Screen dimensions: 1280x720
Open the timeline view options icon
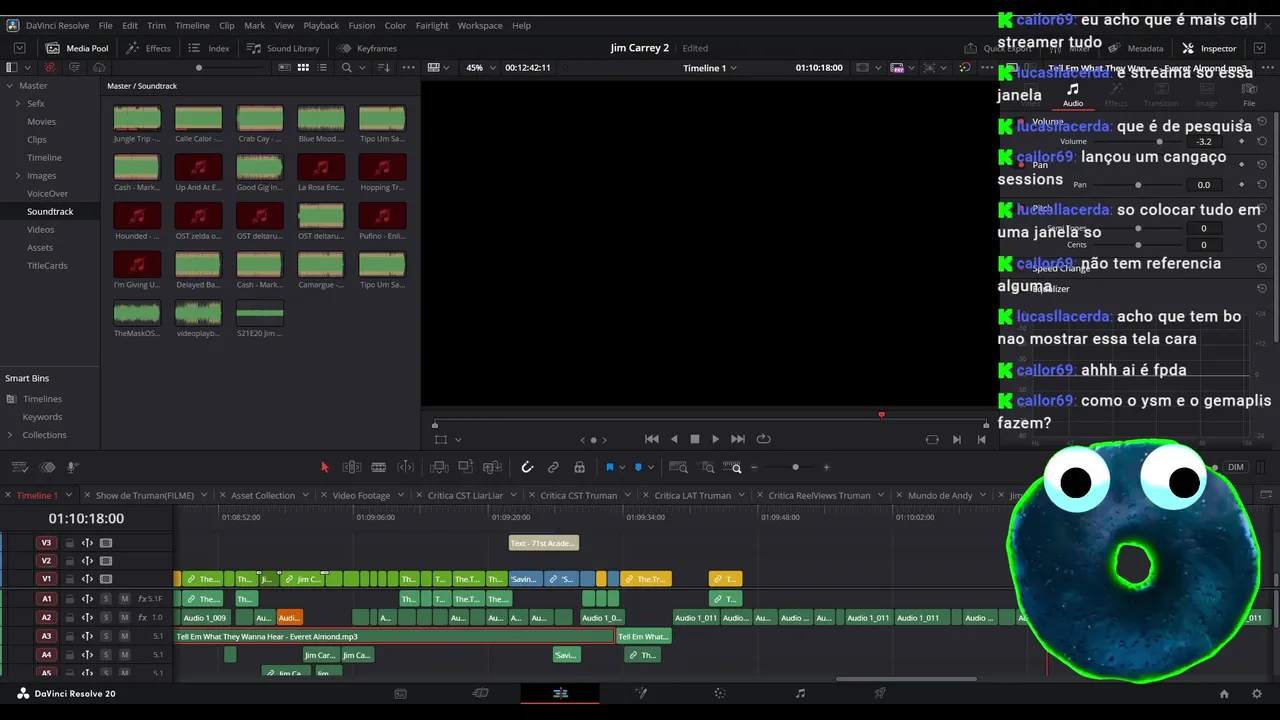[x=19, y=467]
